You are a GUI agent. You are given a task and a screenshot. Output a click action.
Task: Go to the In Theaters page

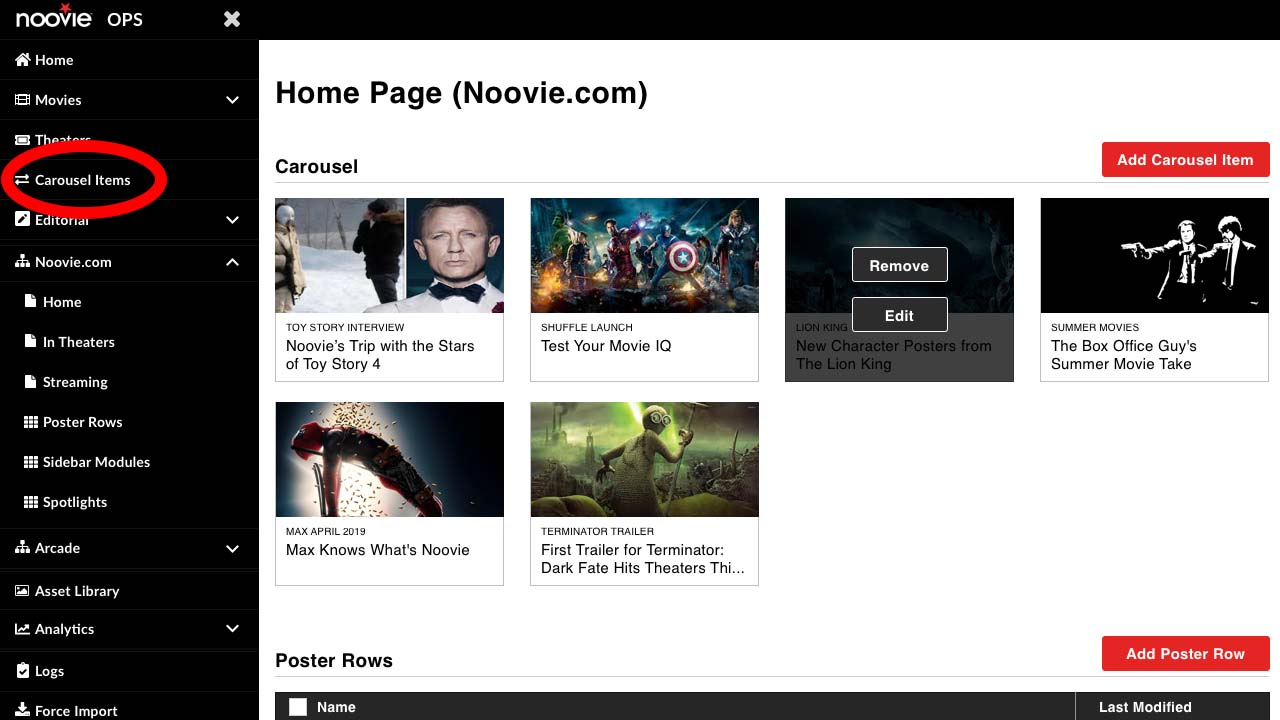(79, 342)
